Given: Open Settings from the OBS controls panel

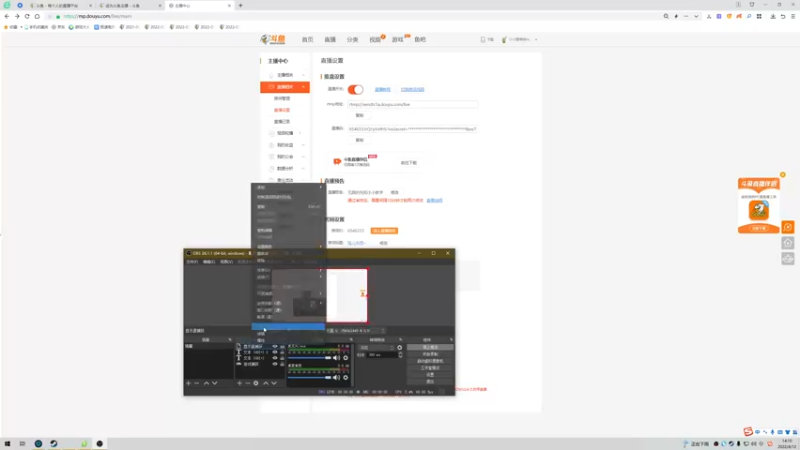Looking at the screenshot, I should (430, 374).
